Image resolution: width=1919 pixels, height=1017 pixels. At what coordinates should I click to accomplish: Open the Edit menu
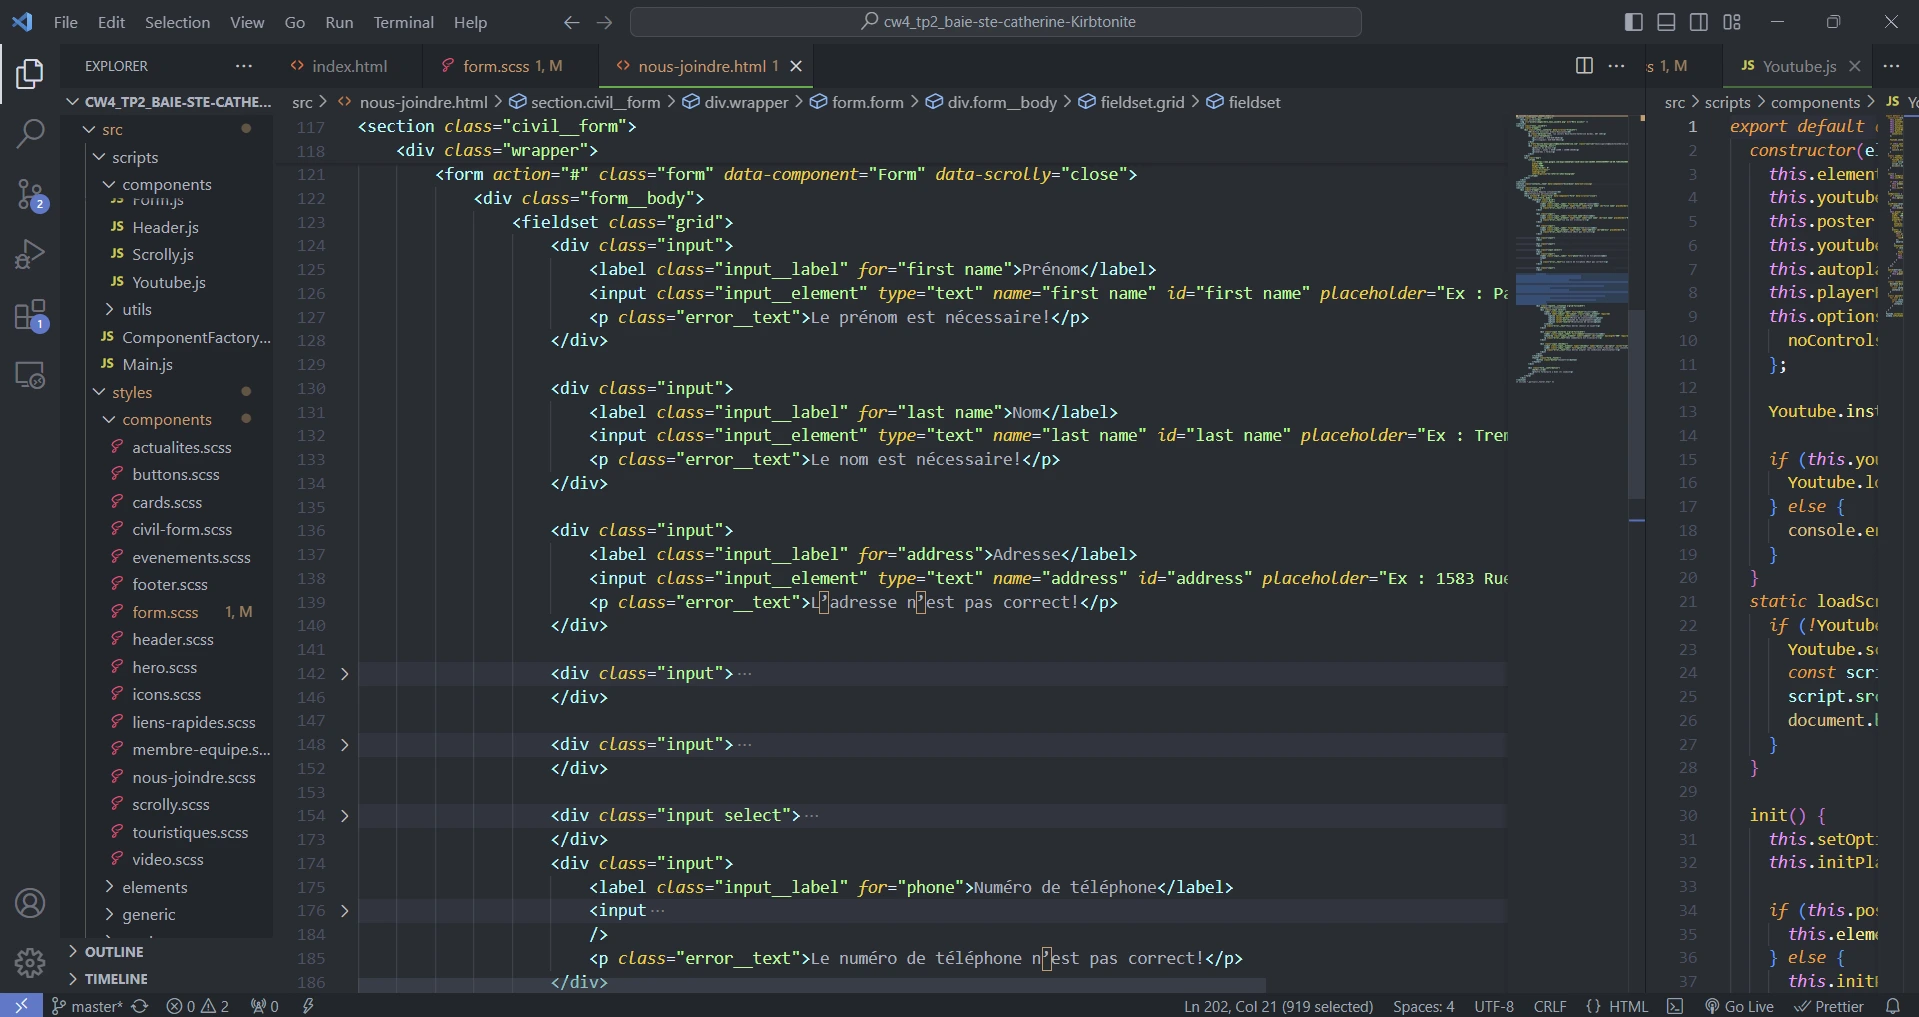(111, 22)
